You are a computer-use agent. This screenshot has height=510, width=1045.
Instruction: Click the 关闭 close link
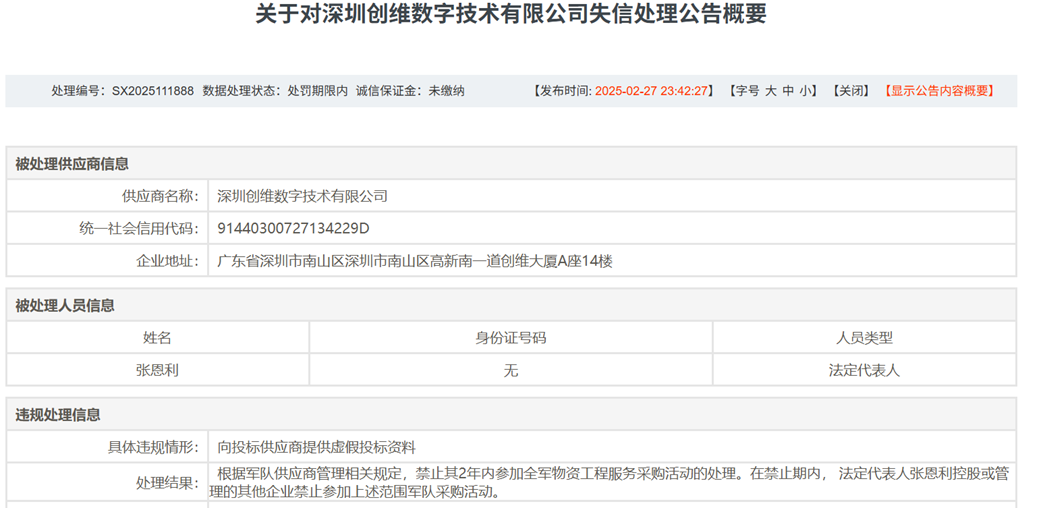(851, 91)
